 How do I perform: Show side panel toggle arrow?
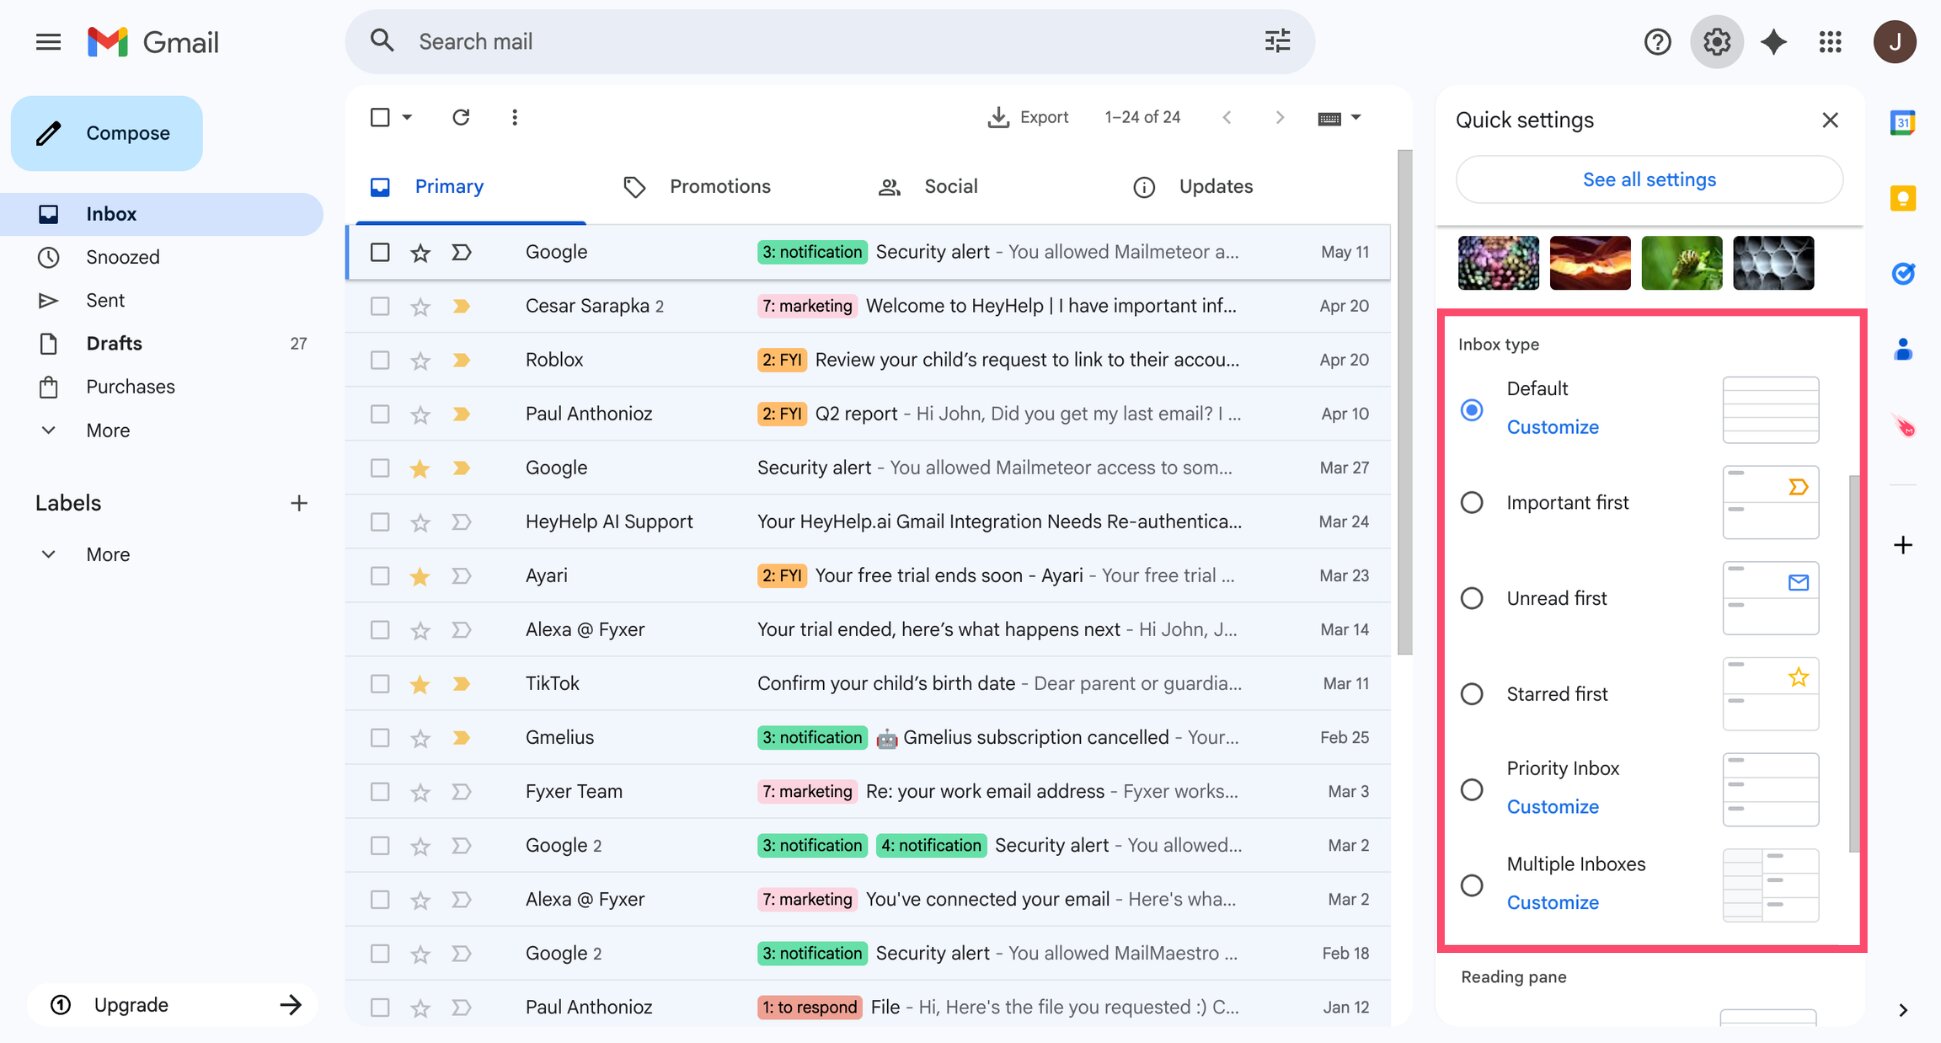coord(1903,1010)
